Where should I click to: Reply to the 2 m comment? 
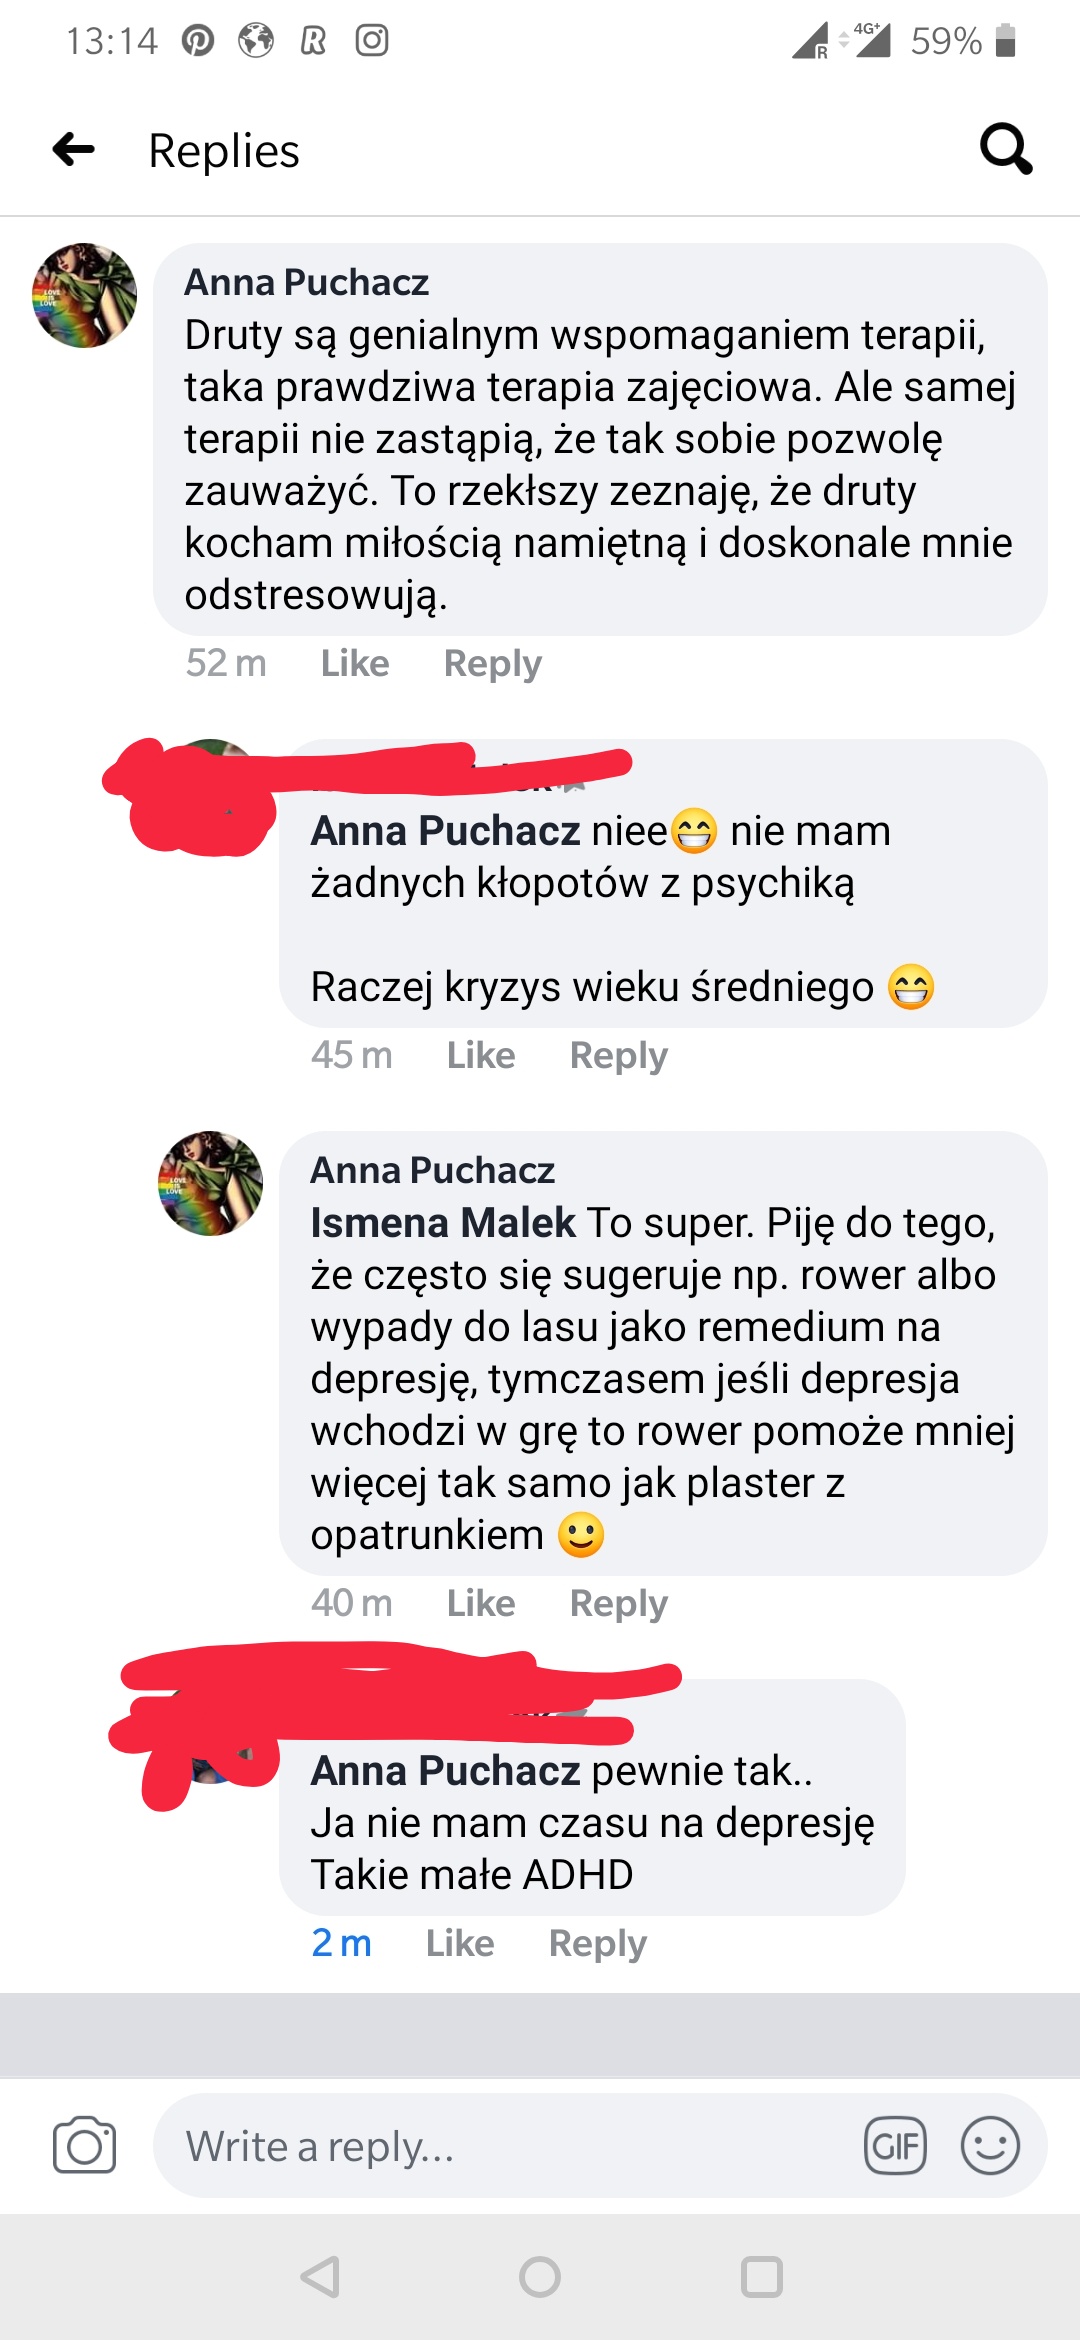point(598,1943)
